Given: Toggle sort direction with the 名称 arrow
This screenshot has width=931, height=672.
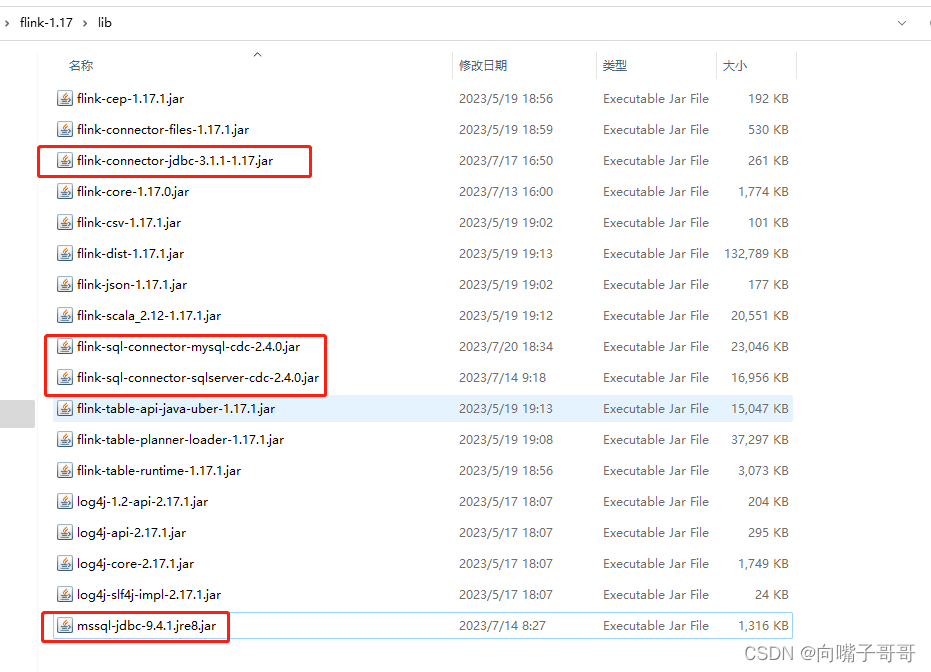Looking at the screenshot, I should click(258, 55).
